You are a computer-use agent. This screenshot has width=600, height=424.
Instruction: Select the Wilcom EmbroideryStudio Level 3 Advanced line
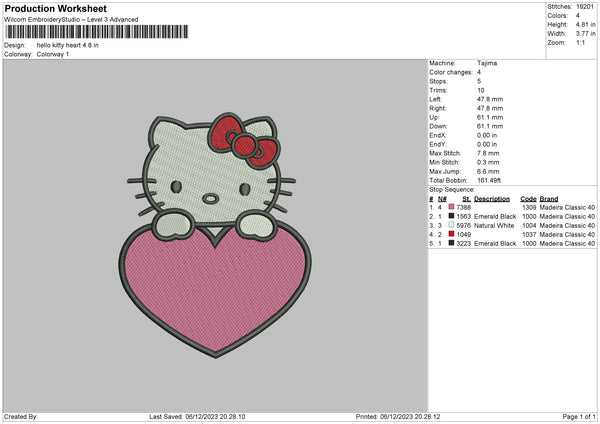[71, 20]
